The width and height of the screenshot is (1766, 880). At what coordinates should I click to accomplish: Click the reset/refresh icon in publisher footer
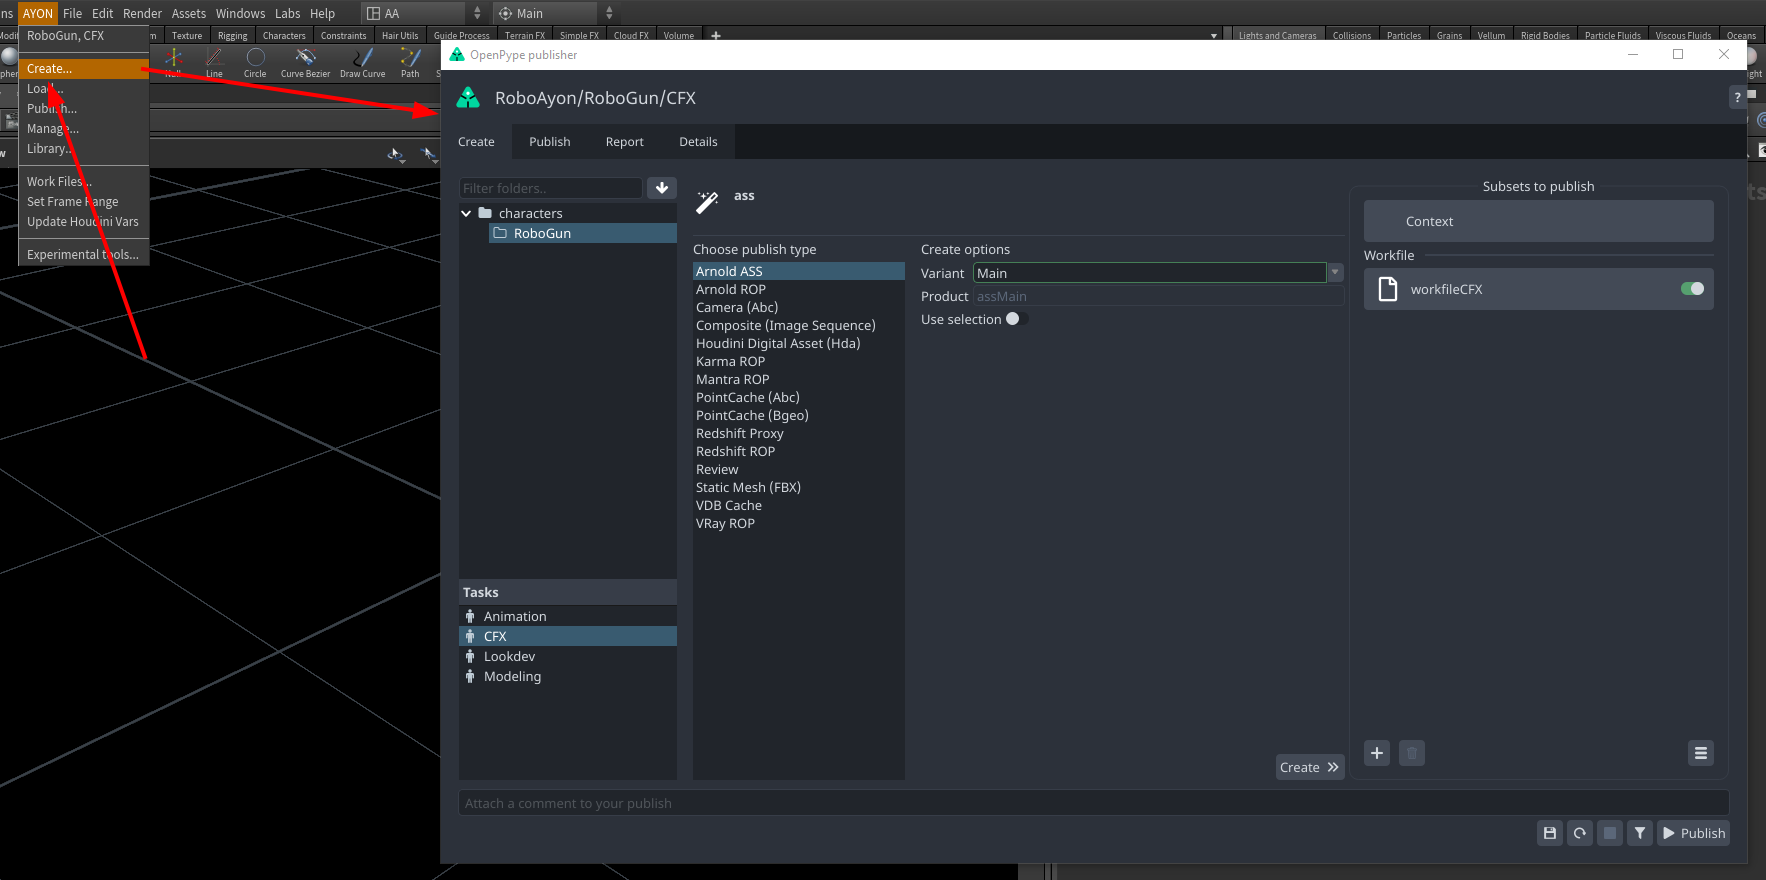[x=1580, y=833]
